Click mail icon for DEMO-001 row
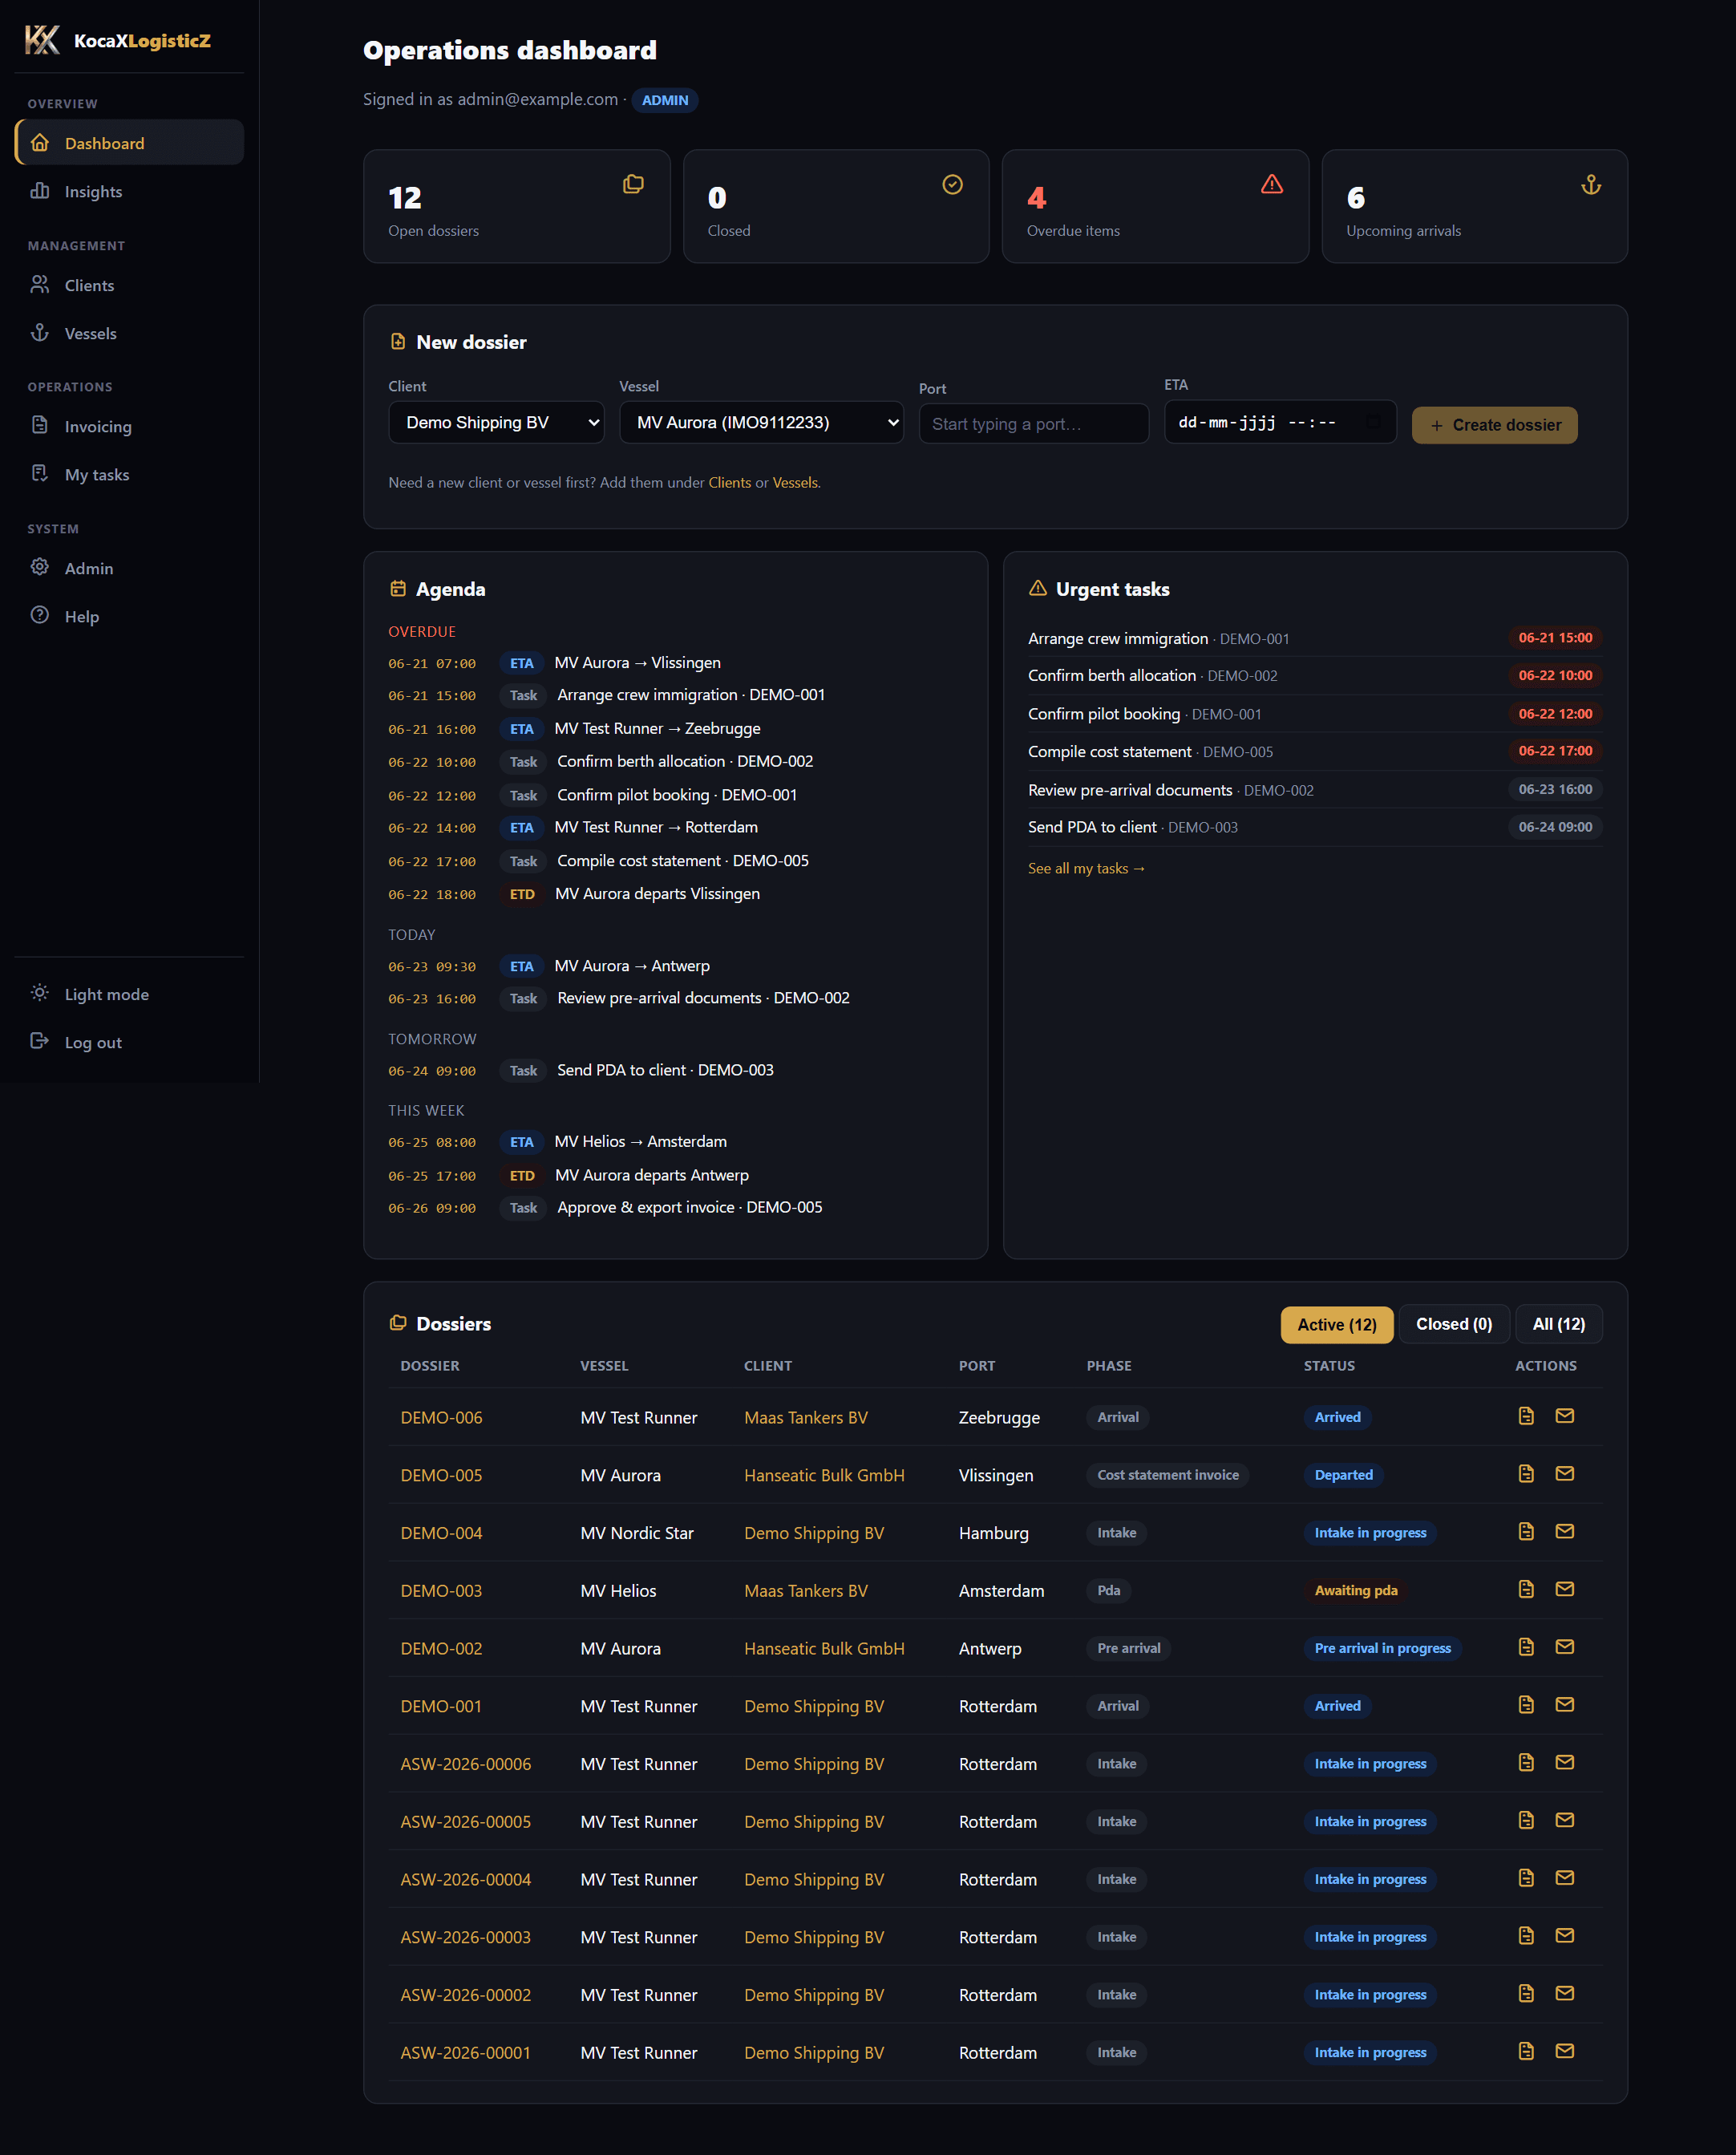 [1565, 1705]
